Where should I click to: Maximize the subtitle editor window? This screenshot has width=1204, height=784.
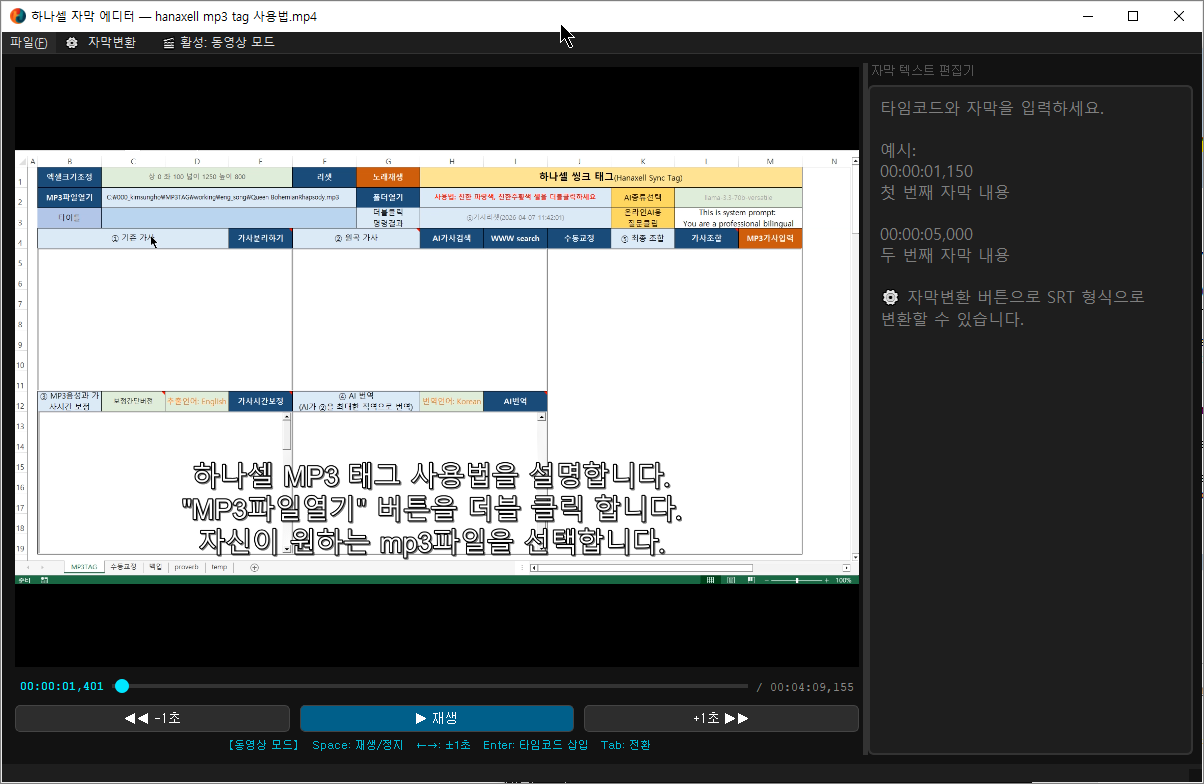click(x=1133, y=16)
